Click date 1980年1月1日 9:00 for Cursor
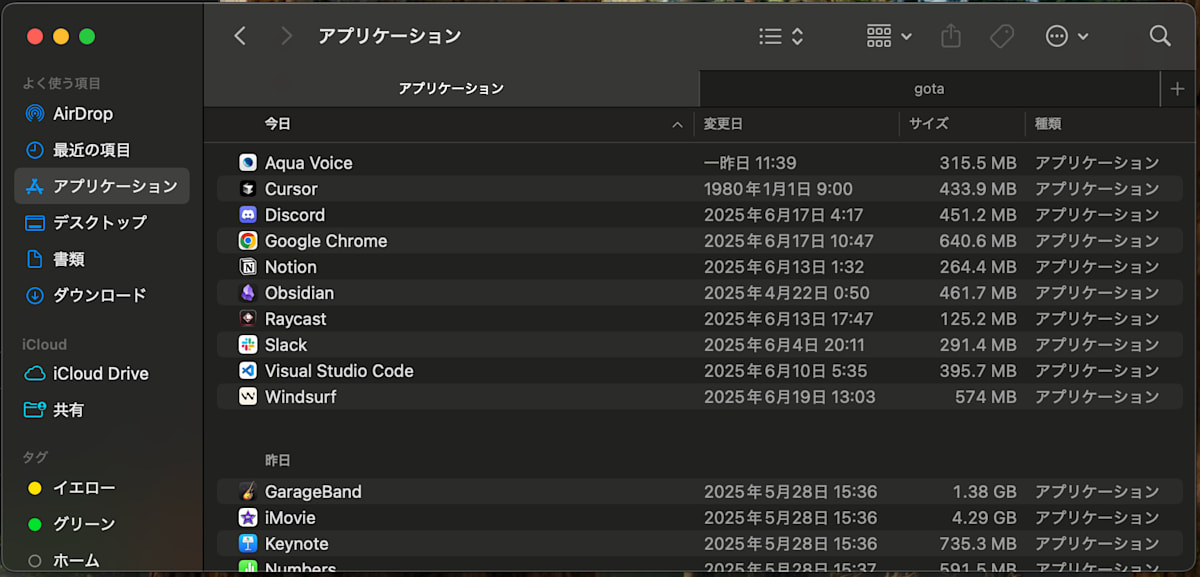 pyautogui.click(x=778, y=189)
